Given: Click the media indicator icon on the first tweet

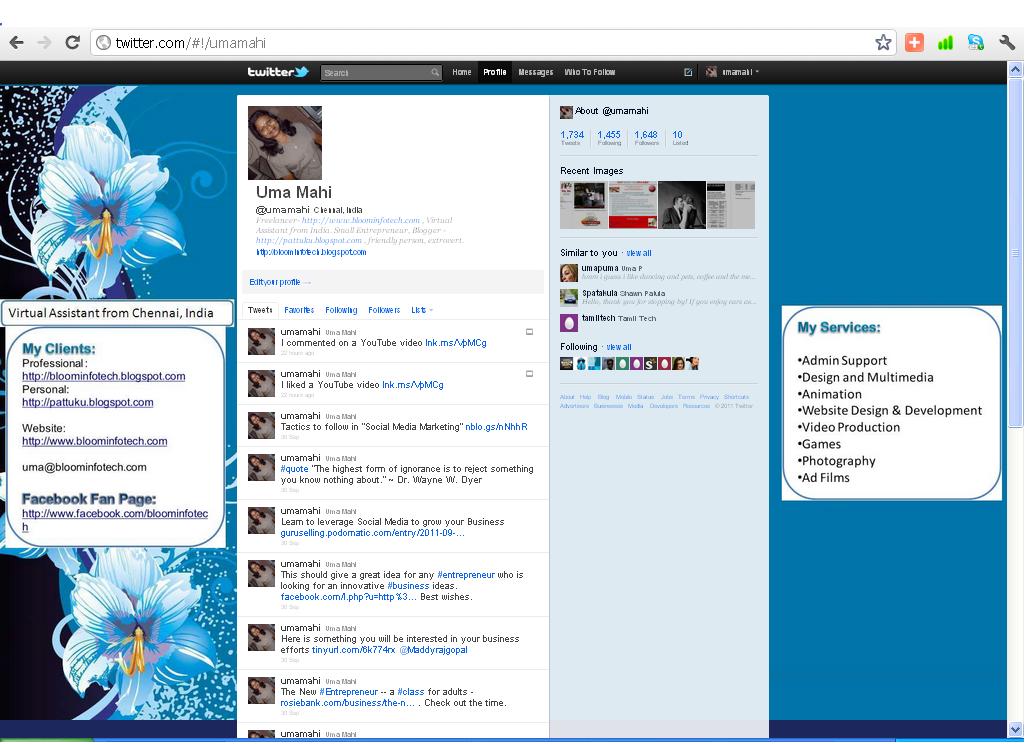Looking at the screenshot, I should (531, 331).
